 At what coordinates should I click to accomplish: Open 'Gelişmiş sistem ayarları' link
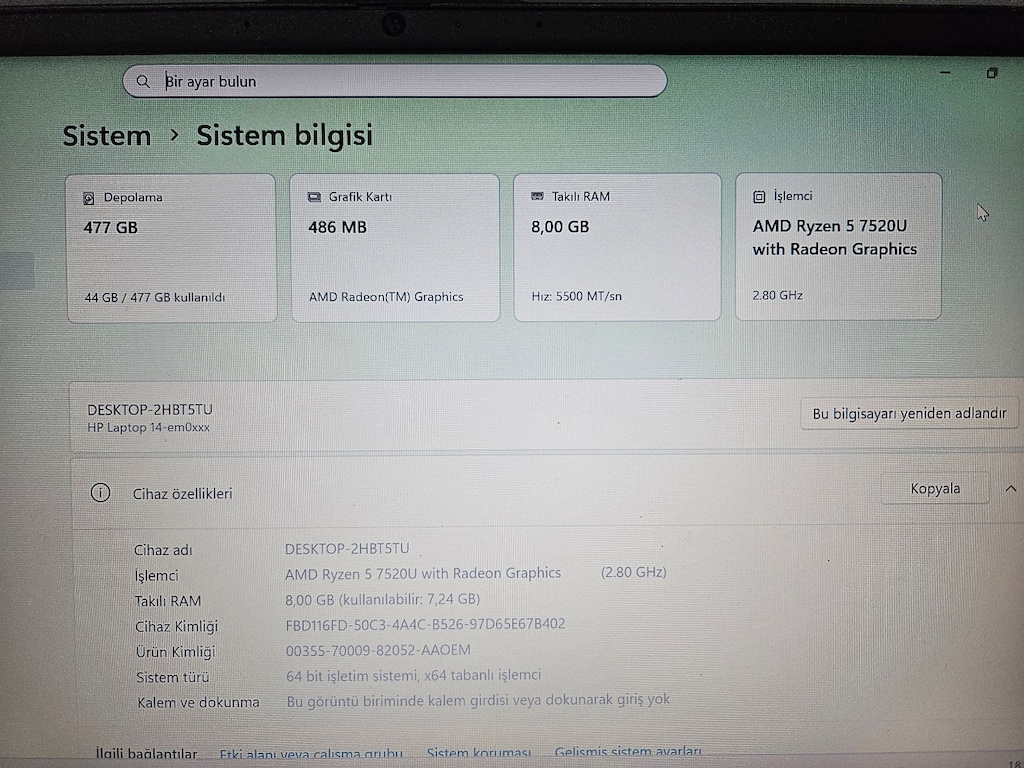coord(628,752)
